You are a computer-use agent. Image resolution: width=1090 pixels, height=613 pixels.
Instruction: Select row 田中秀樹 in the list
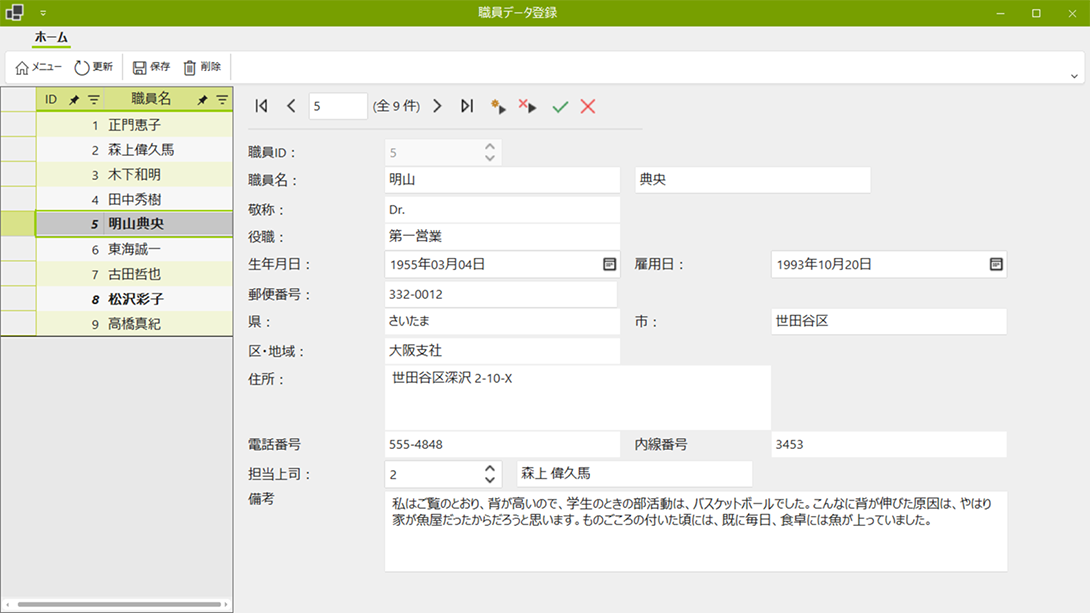tap(134, 199)
